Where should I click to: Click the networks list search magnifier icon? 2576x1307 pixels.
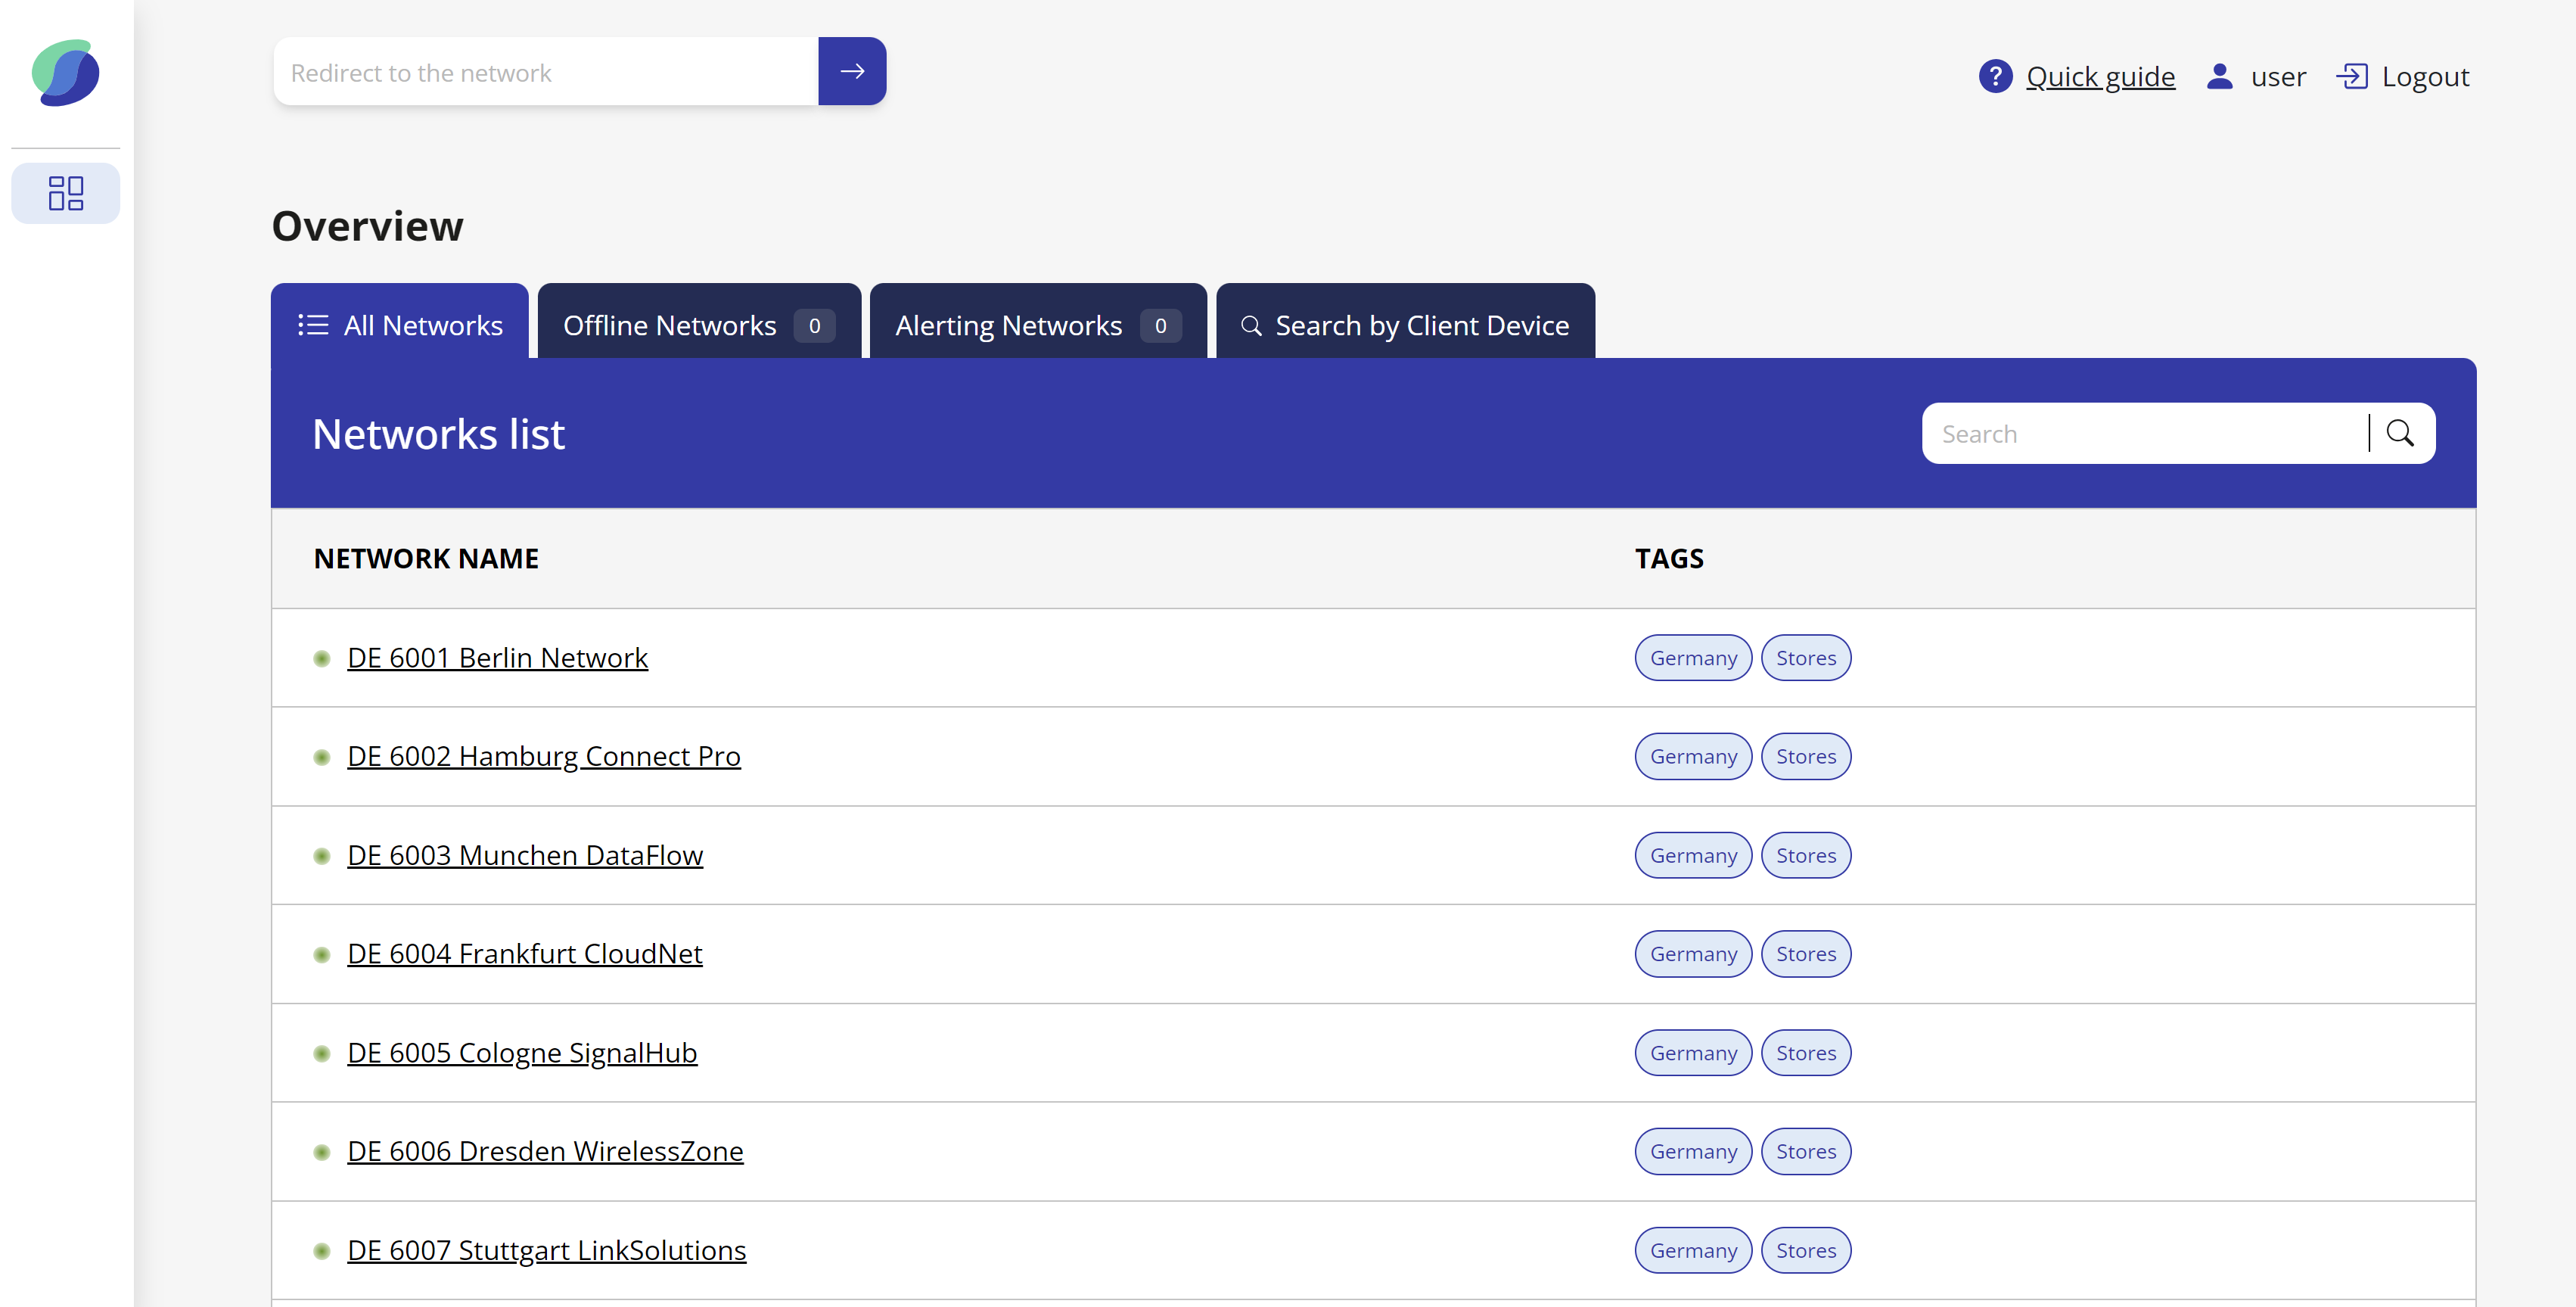click(2400, 433)
